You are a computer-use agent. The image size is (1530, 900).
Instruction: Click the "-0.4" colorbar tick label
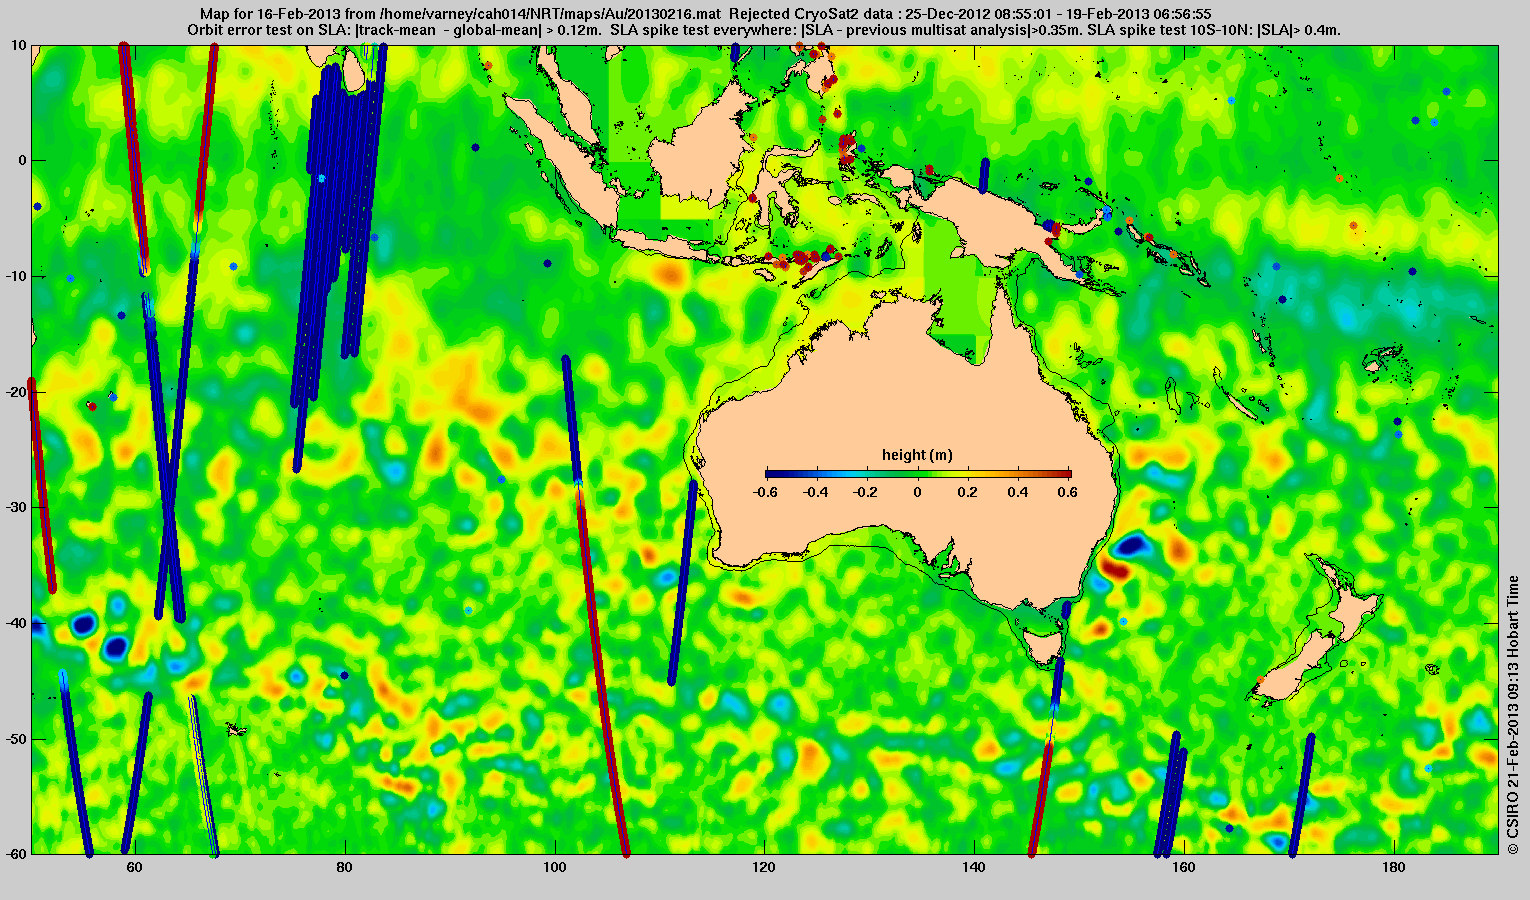[816, 492]
